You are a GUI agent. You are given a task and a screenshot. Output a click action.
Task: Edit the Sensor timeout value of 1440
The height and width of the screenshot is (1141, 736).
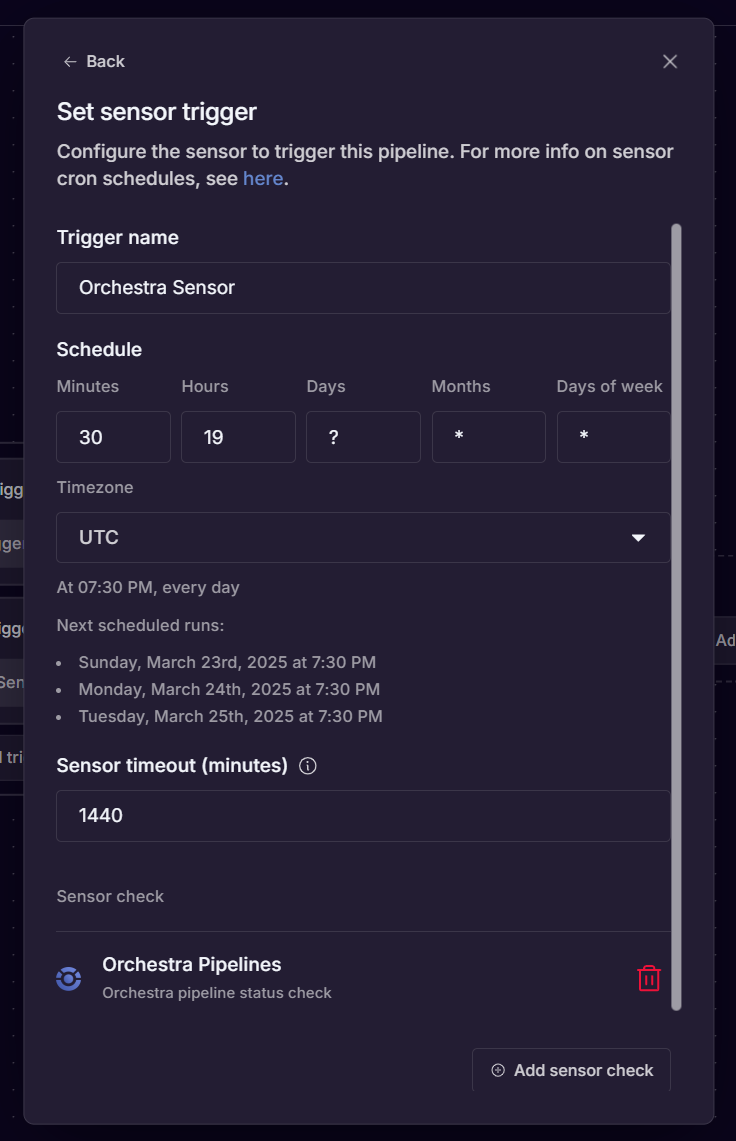click(363, 816)
